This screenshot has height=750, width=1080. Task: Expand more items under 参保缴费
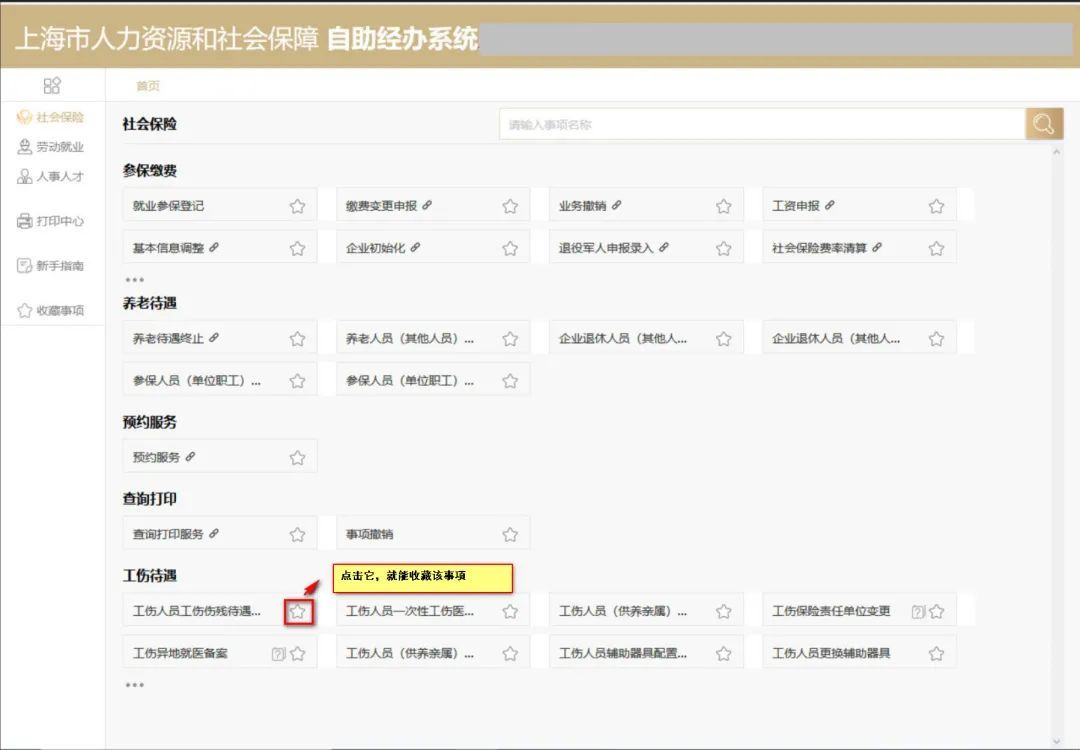tap(134, 280)
